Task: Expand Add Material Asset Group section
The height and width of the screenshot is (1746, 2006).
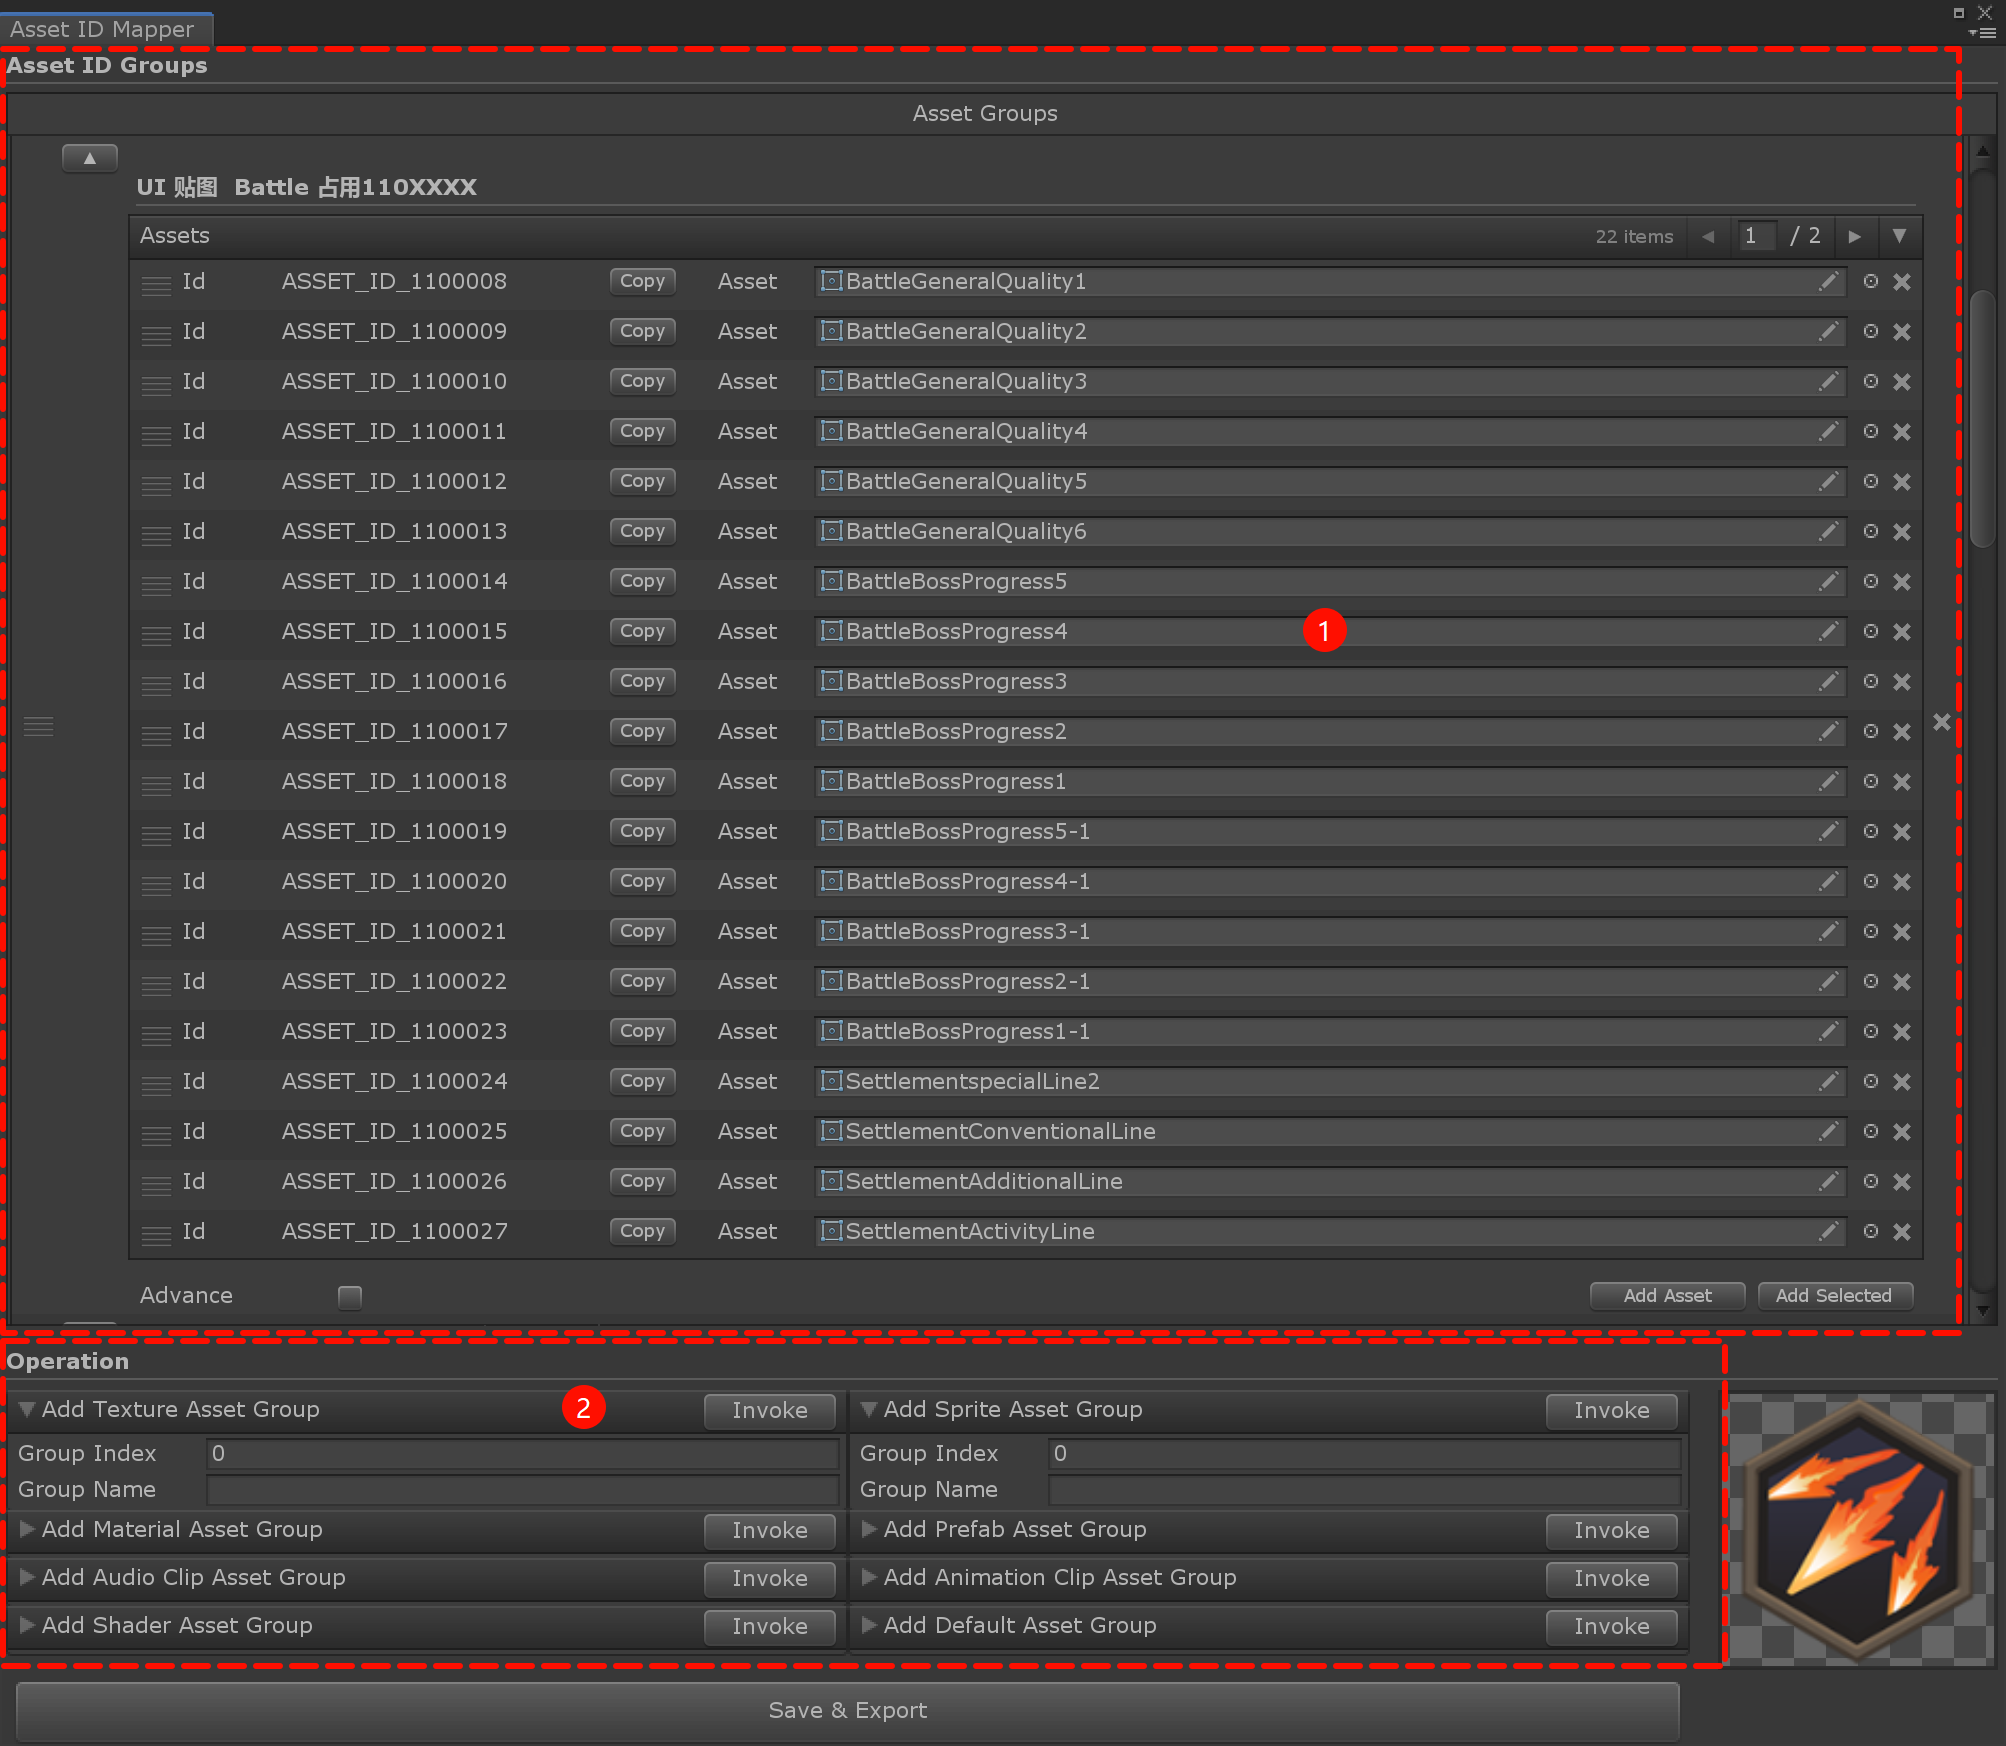Action: click(x=28, y=1529)
